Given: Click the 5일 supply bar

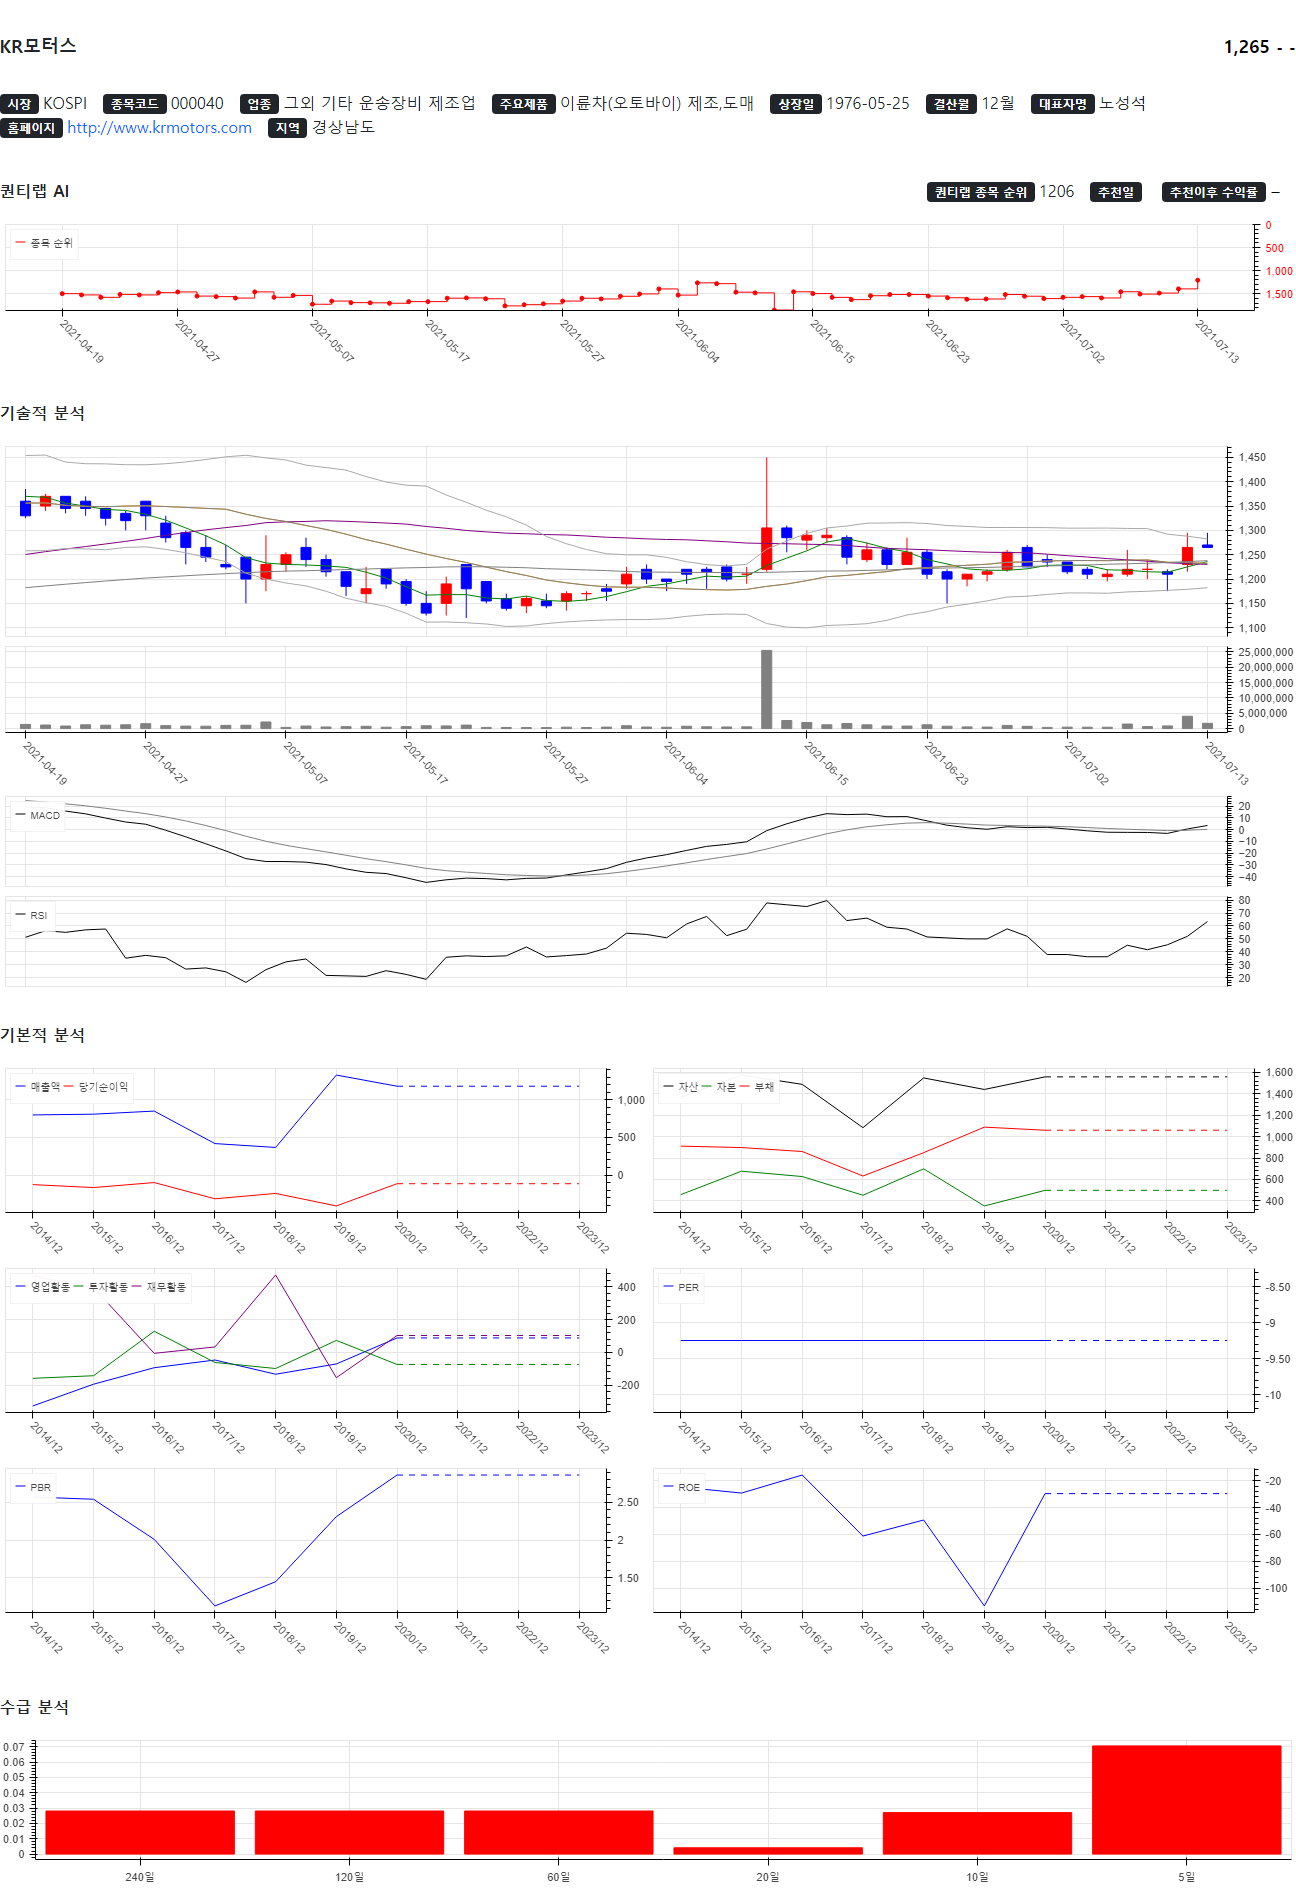Looking at the screenshot, I should pyautogui.click(x=1186, y=1799).
